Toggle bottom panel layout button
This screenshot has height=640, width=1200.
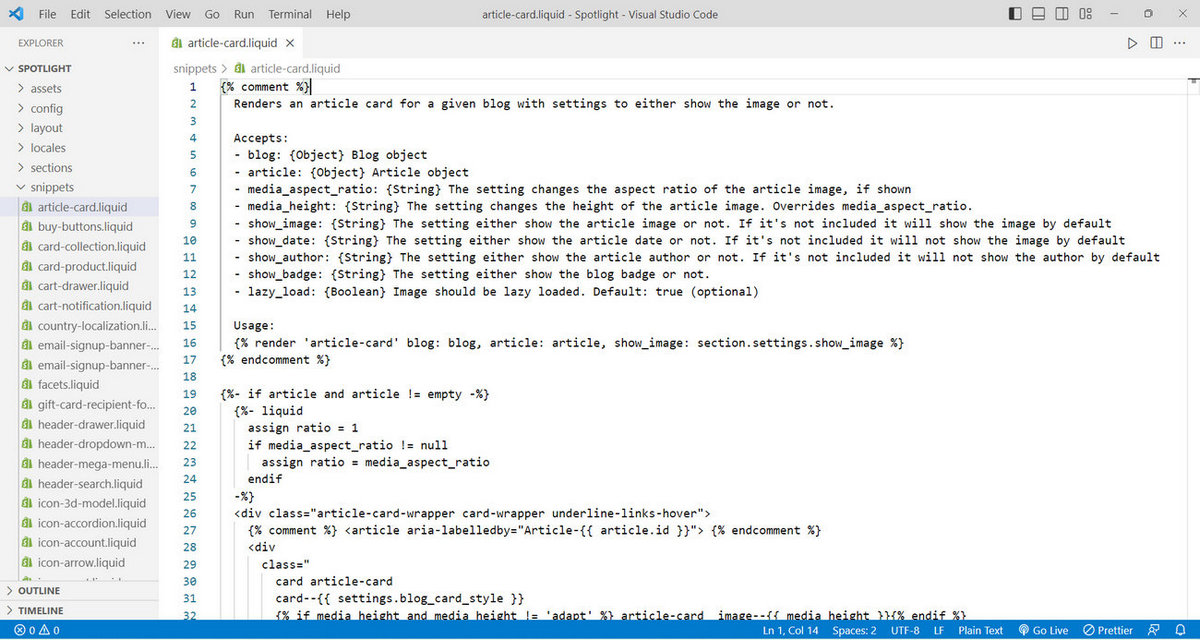tap(1039, 14)
